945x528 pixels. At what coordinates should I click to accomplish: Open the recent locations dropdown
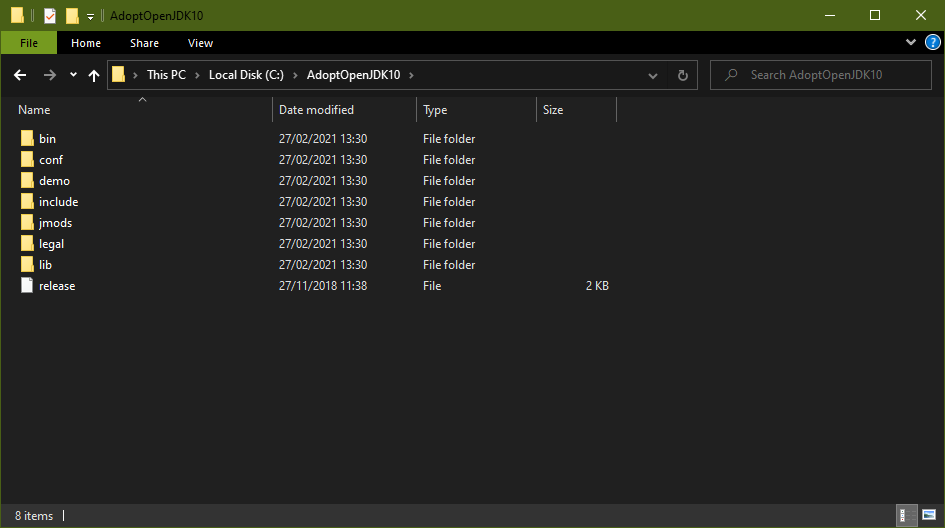[73, 75]
